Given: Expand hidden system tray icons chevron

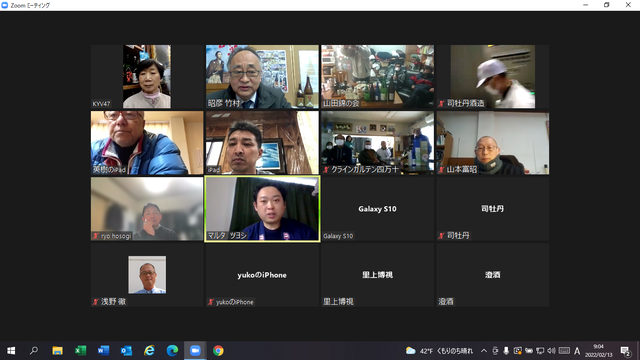Looking at the screenshot, I should point(484,351).
